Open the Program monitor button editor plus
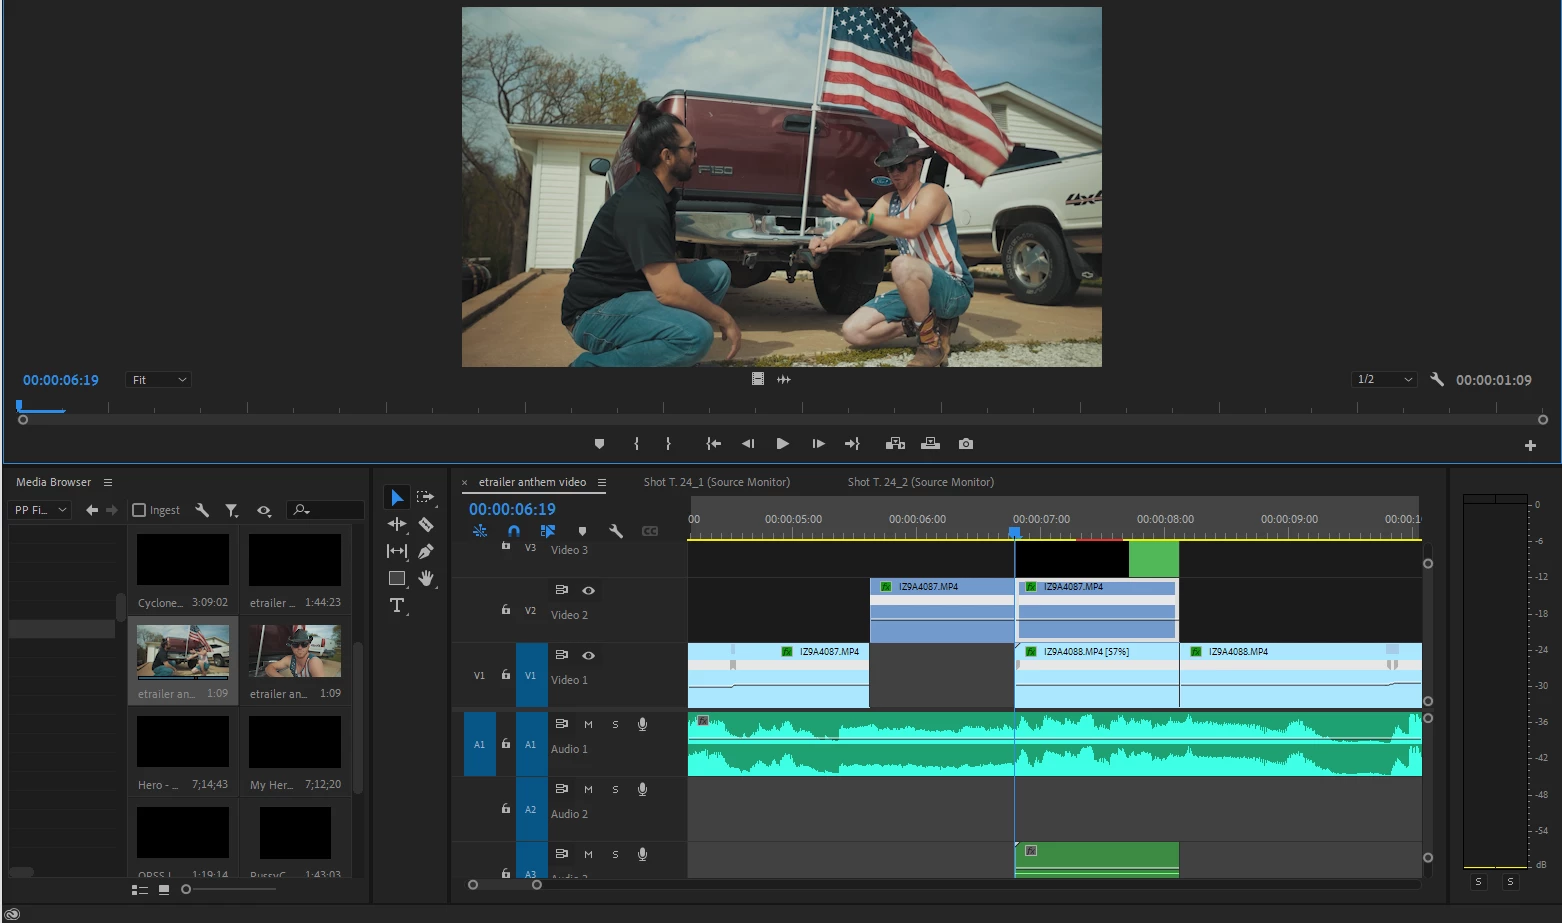 [1530, 446]
